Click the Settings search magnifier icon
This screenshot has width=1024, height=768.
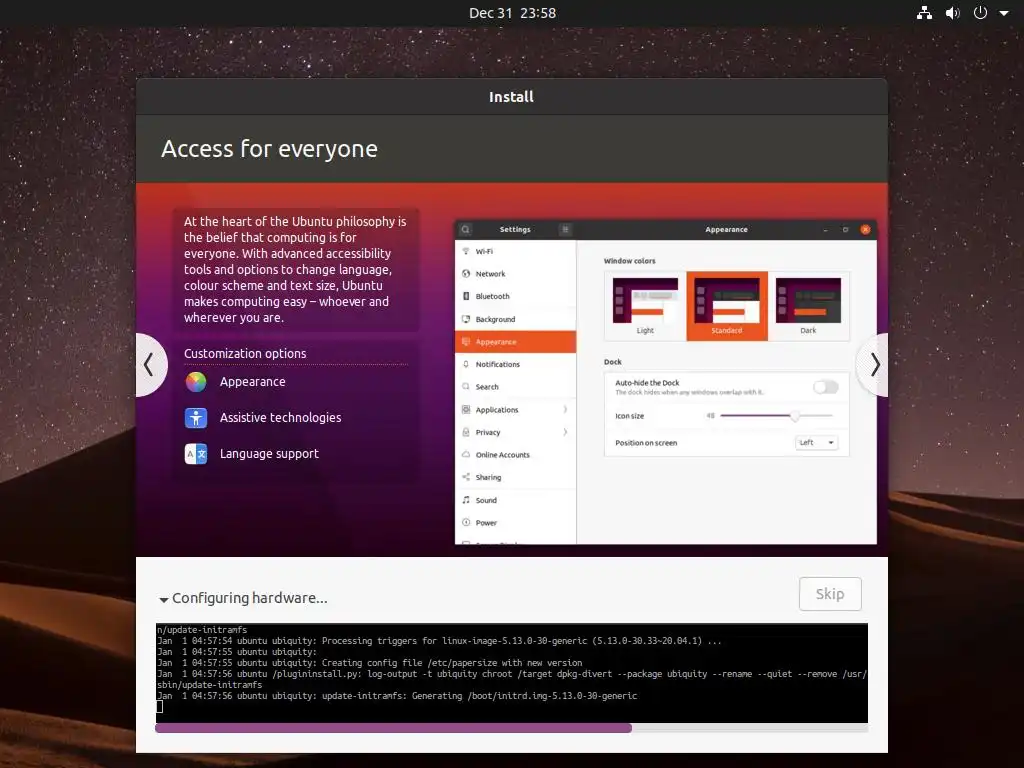[466, 229]
